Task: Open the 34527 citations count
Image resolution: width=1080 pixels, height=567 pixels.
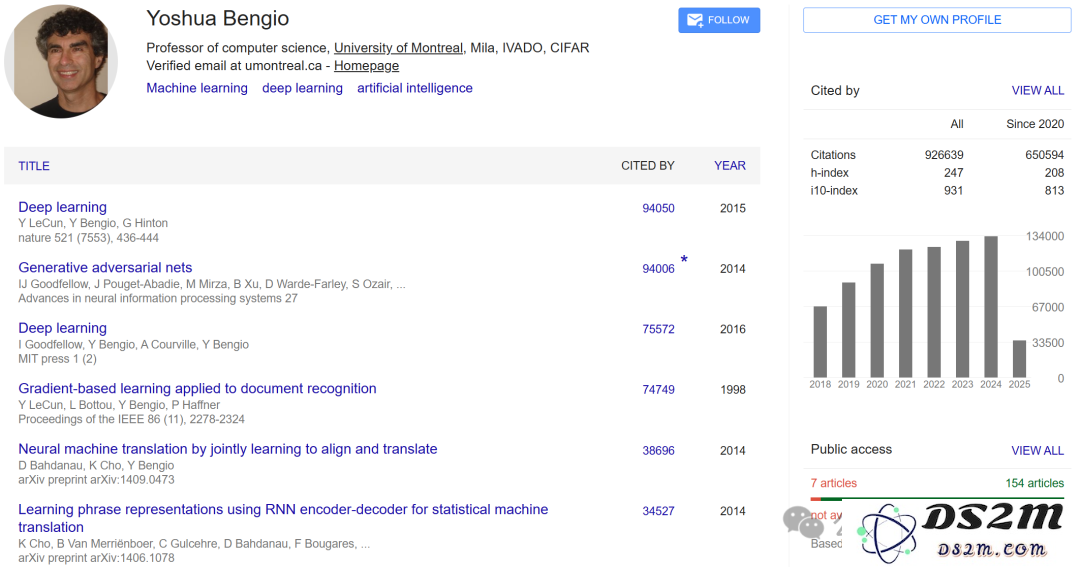Action: point(658,511)
